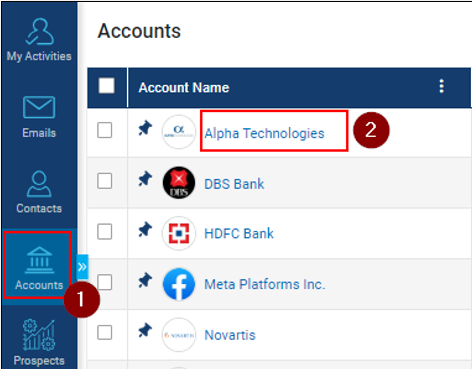Check the Novartis row checkbox
The image size is (472, 369).
tap(105, 332)
